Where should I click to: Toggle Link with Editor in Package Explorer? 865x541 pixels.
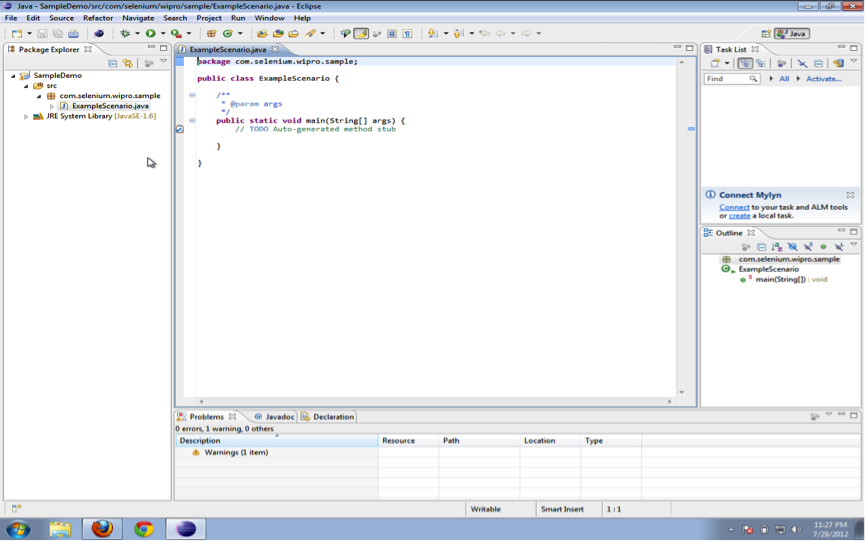128,63
